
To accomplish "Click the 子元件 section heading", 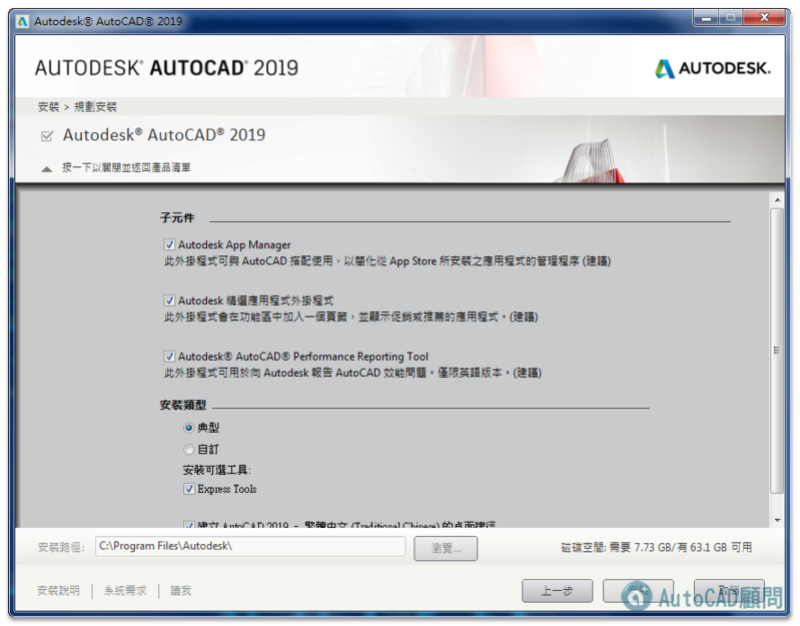I will 177,218.
